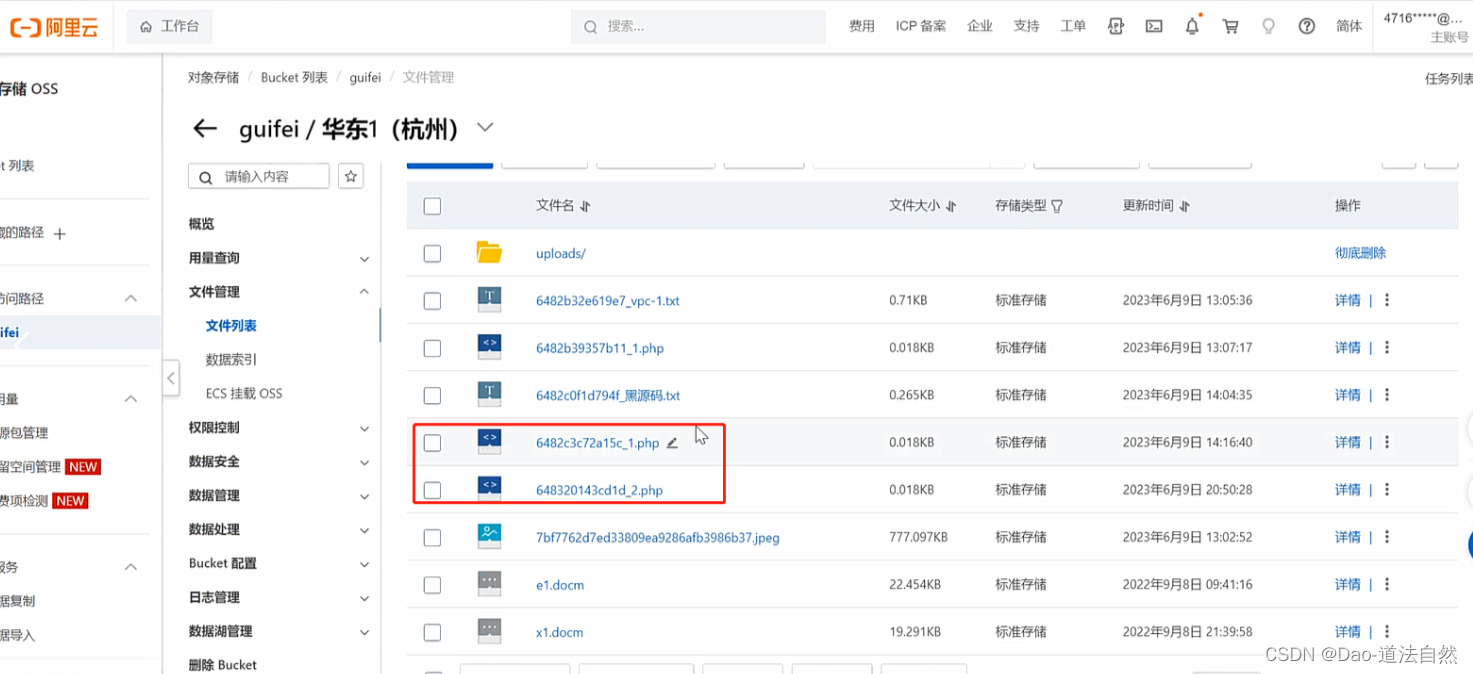The width and height of the screenshot is (1473, 674).
Task: Click the API tools icon in the top bar
Action: point(1115,26)
